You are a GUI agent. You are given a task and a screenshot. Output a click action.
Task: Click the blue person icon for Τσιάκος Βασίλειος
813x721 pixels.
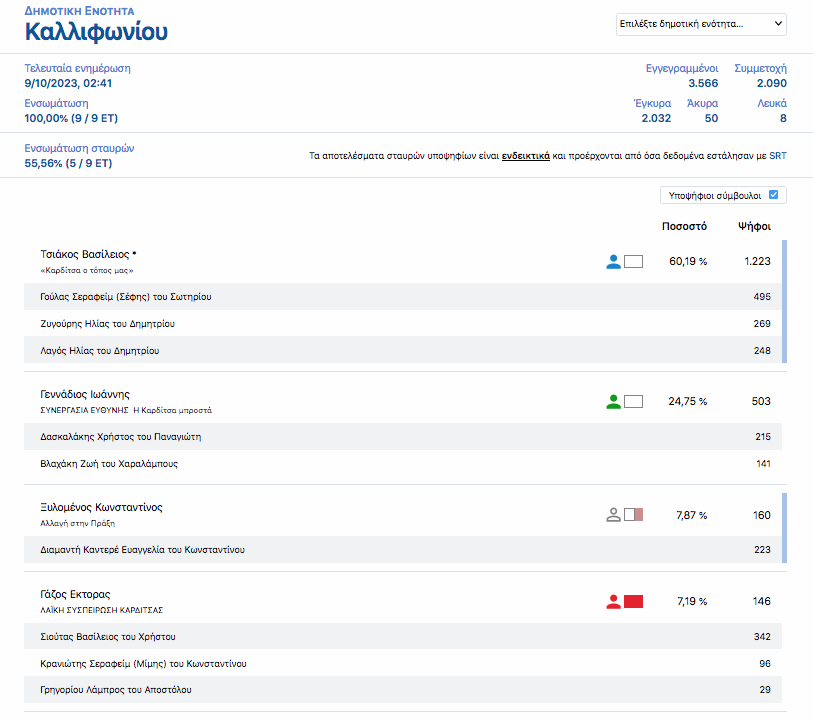[x=613, y=262]
